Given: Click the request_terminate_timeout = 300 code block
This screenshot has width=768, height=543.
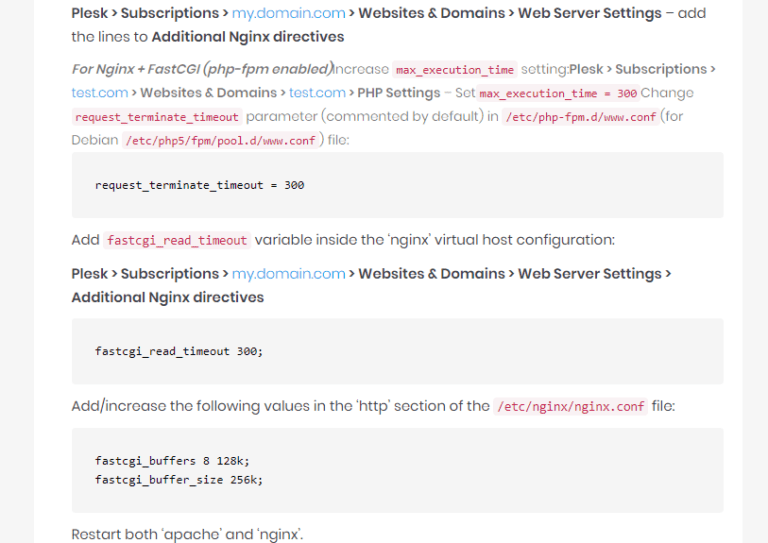Looking at the screenshot, I should (199, 185).
